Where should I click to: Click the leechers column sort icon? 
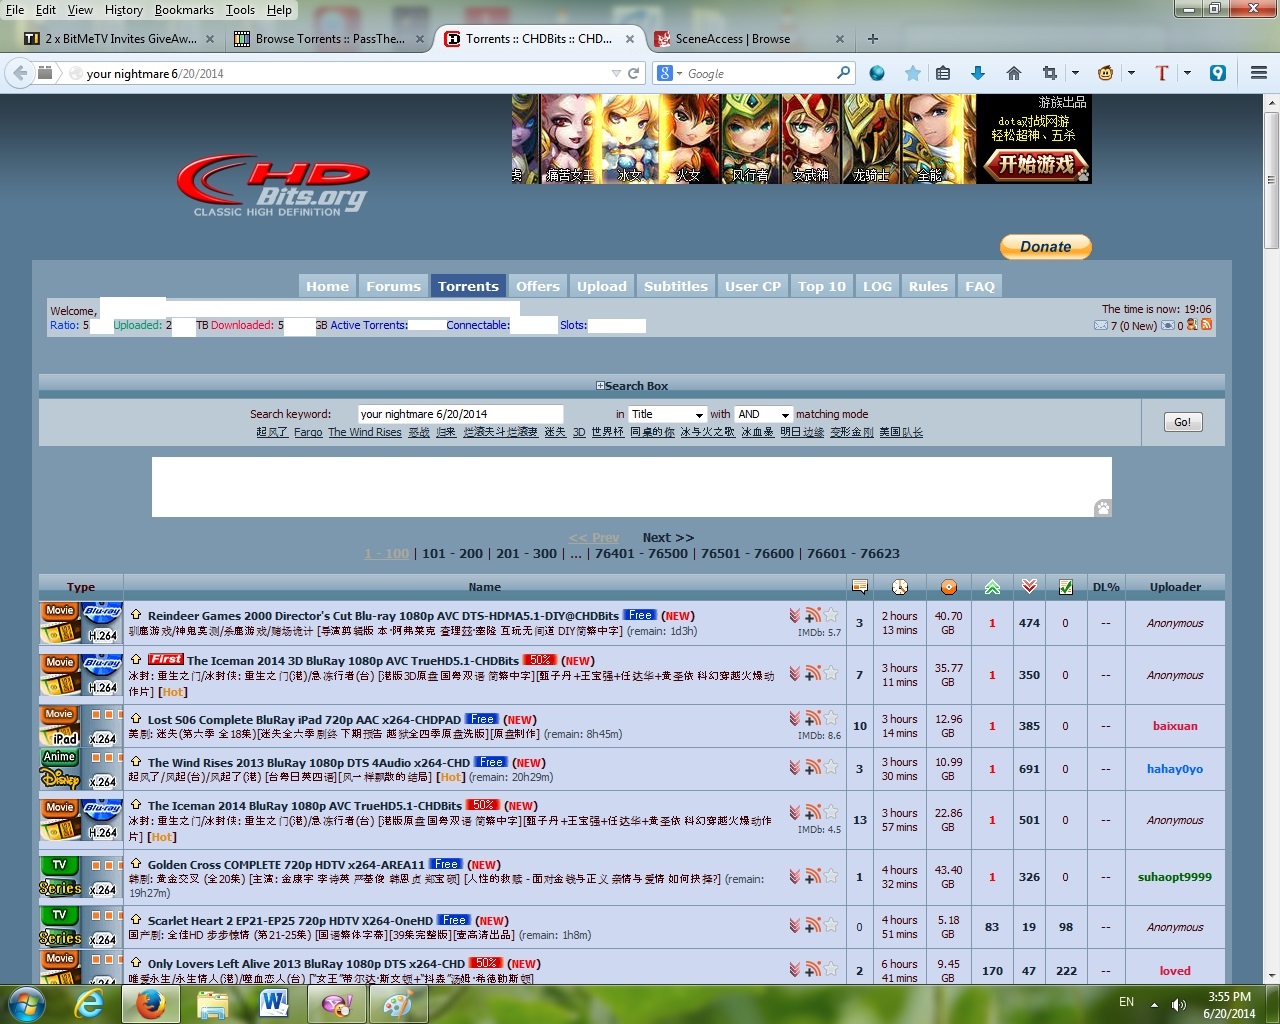tap(1029, 587)
